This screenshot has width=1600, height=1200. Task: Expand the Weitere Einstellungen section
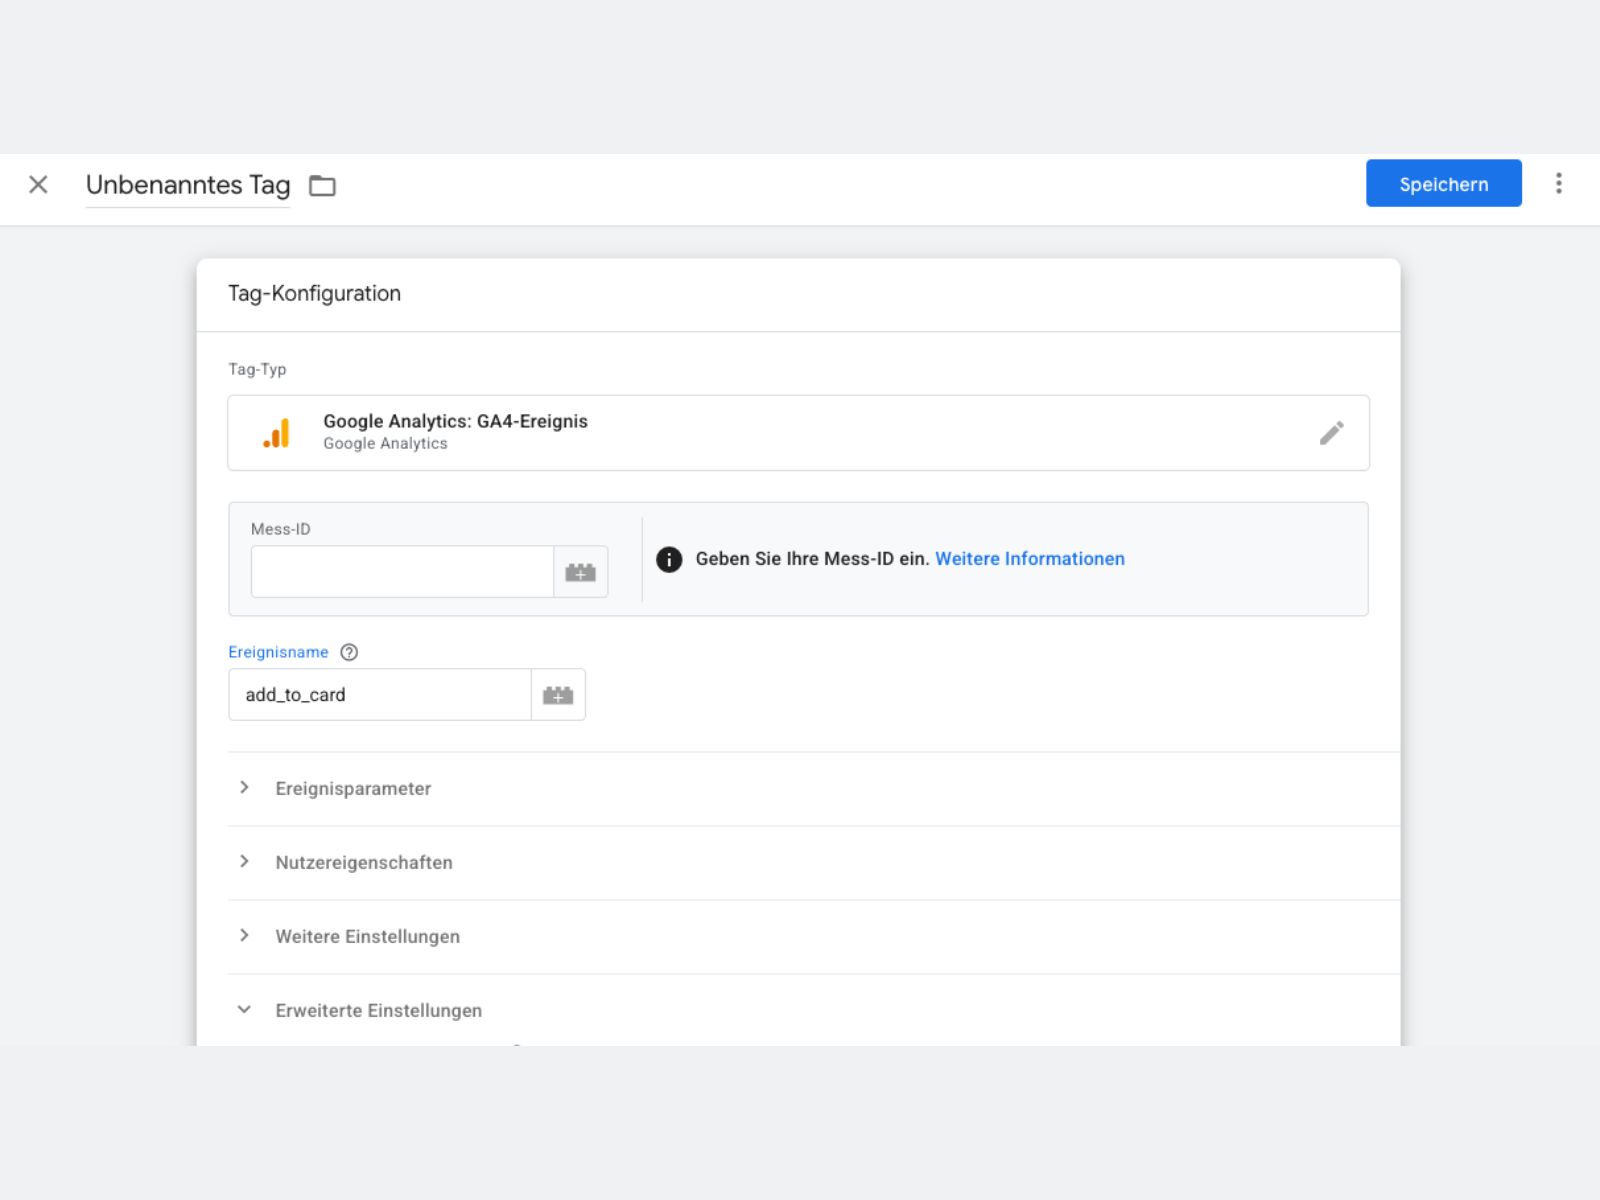(x=814, y=937)
